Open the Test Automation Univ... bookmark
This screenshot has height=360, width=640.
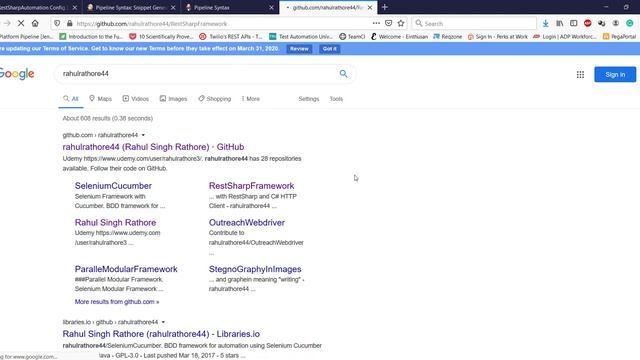[x=301, y=37]
